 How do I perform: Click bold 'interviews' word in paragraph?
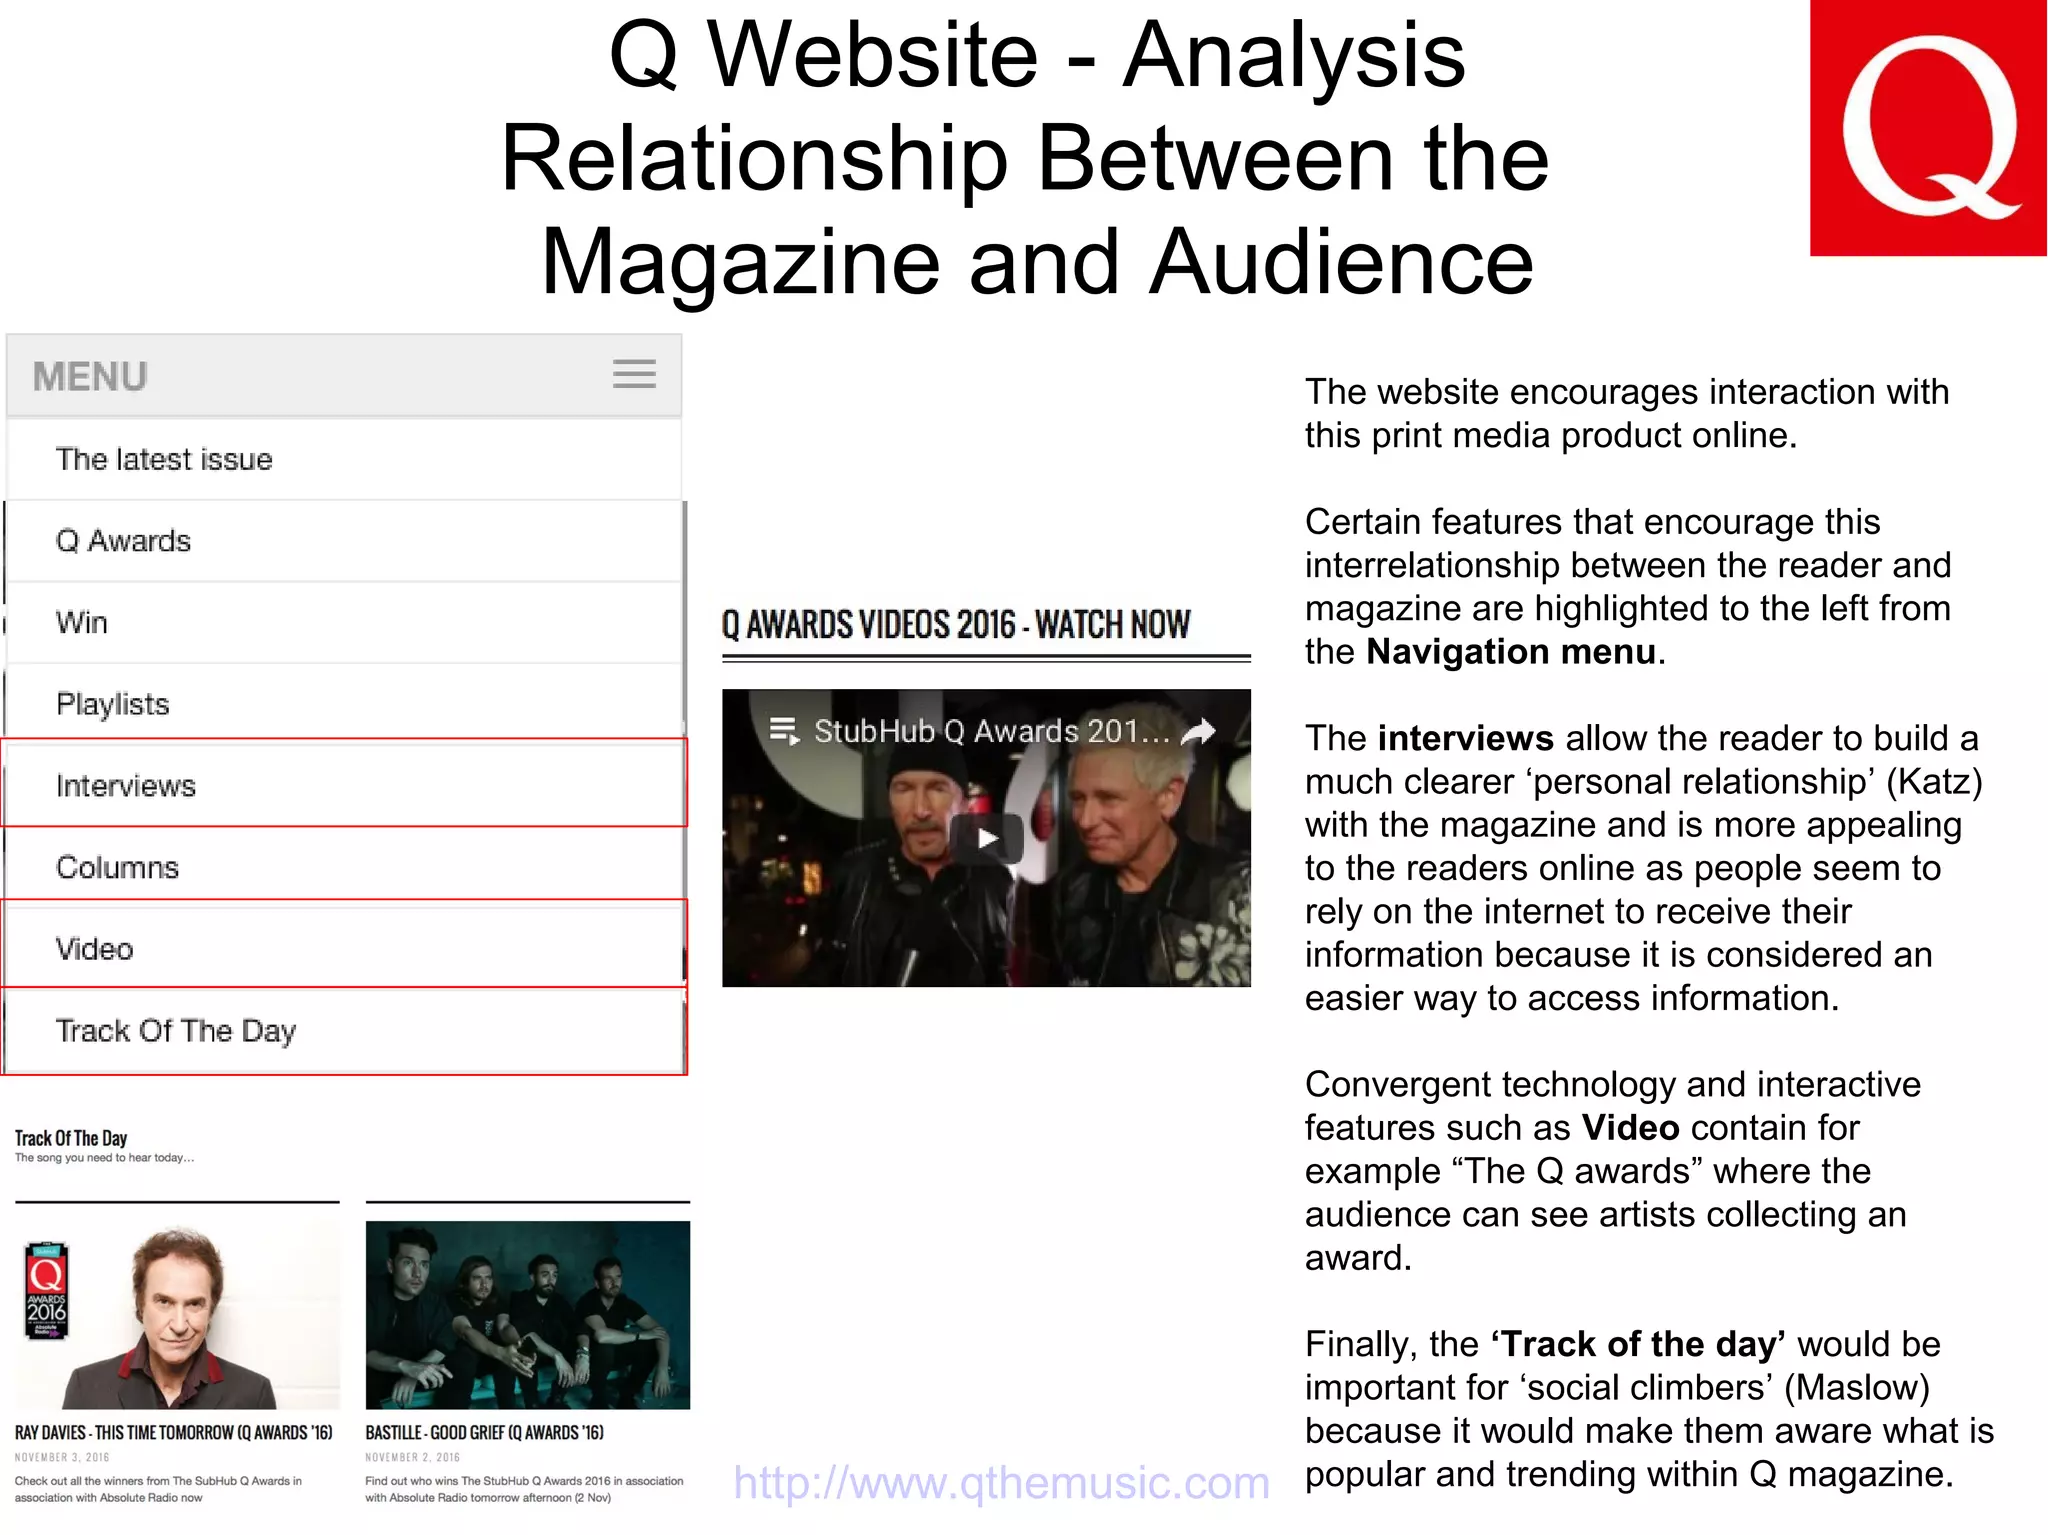pyautogui.click(x=1465, y=738)
